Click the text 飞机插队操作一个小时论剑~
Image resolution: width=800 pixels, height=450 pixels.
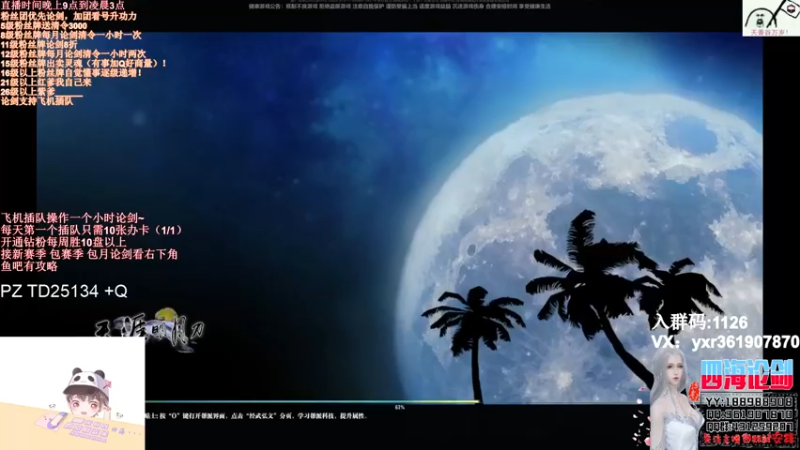click(x=72, y=218)
